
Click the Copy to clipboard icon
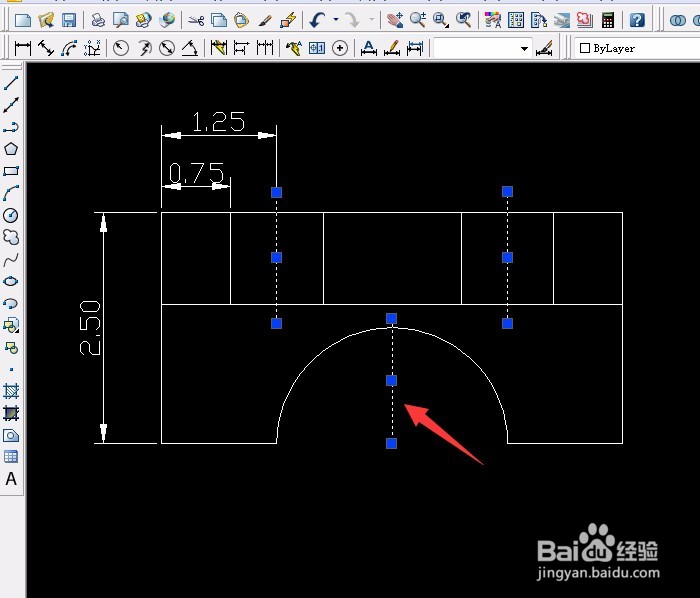click(218, 20)
